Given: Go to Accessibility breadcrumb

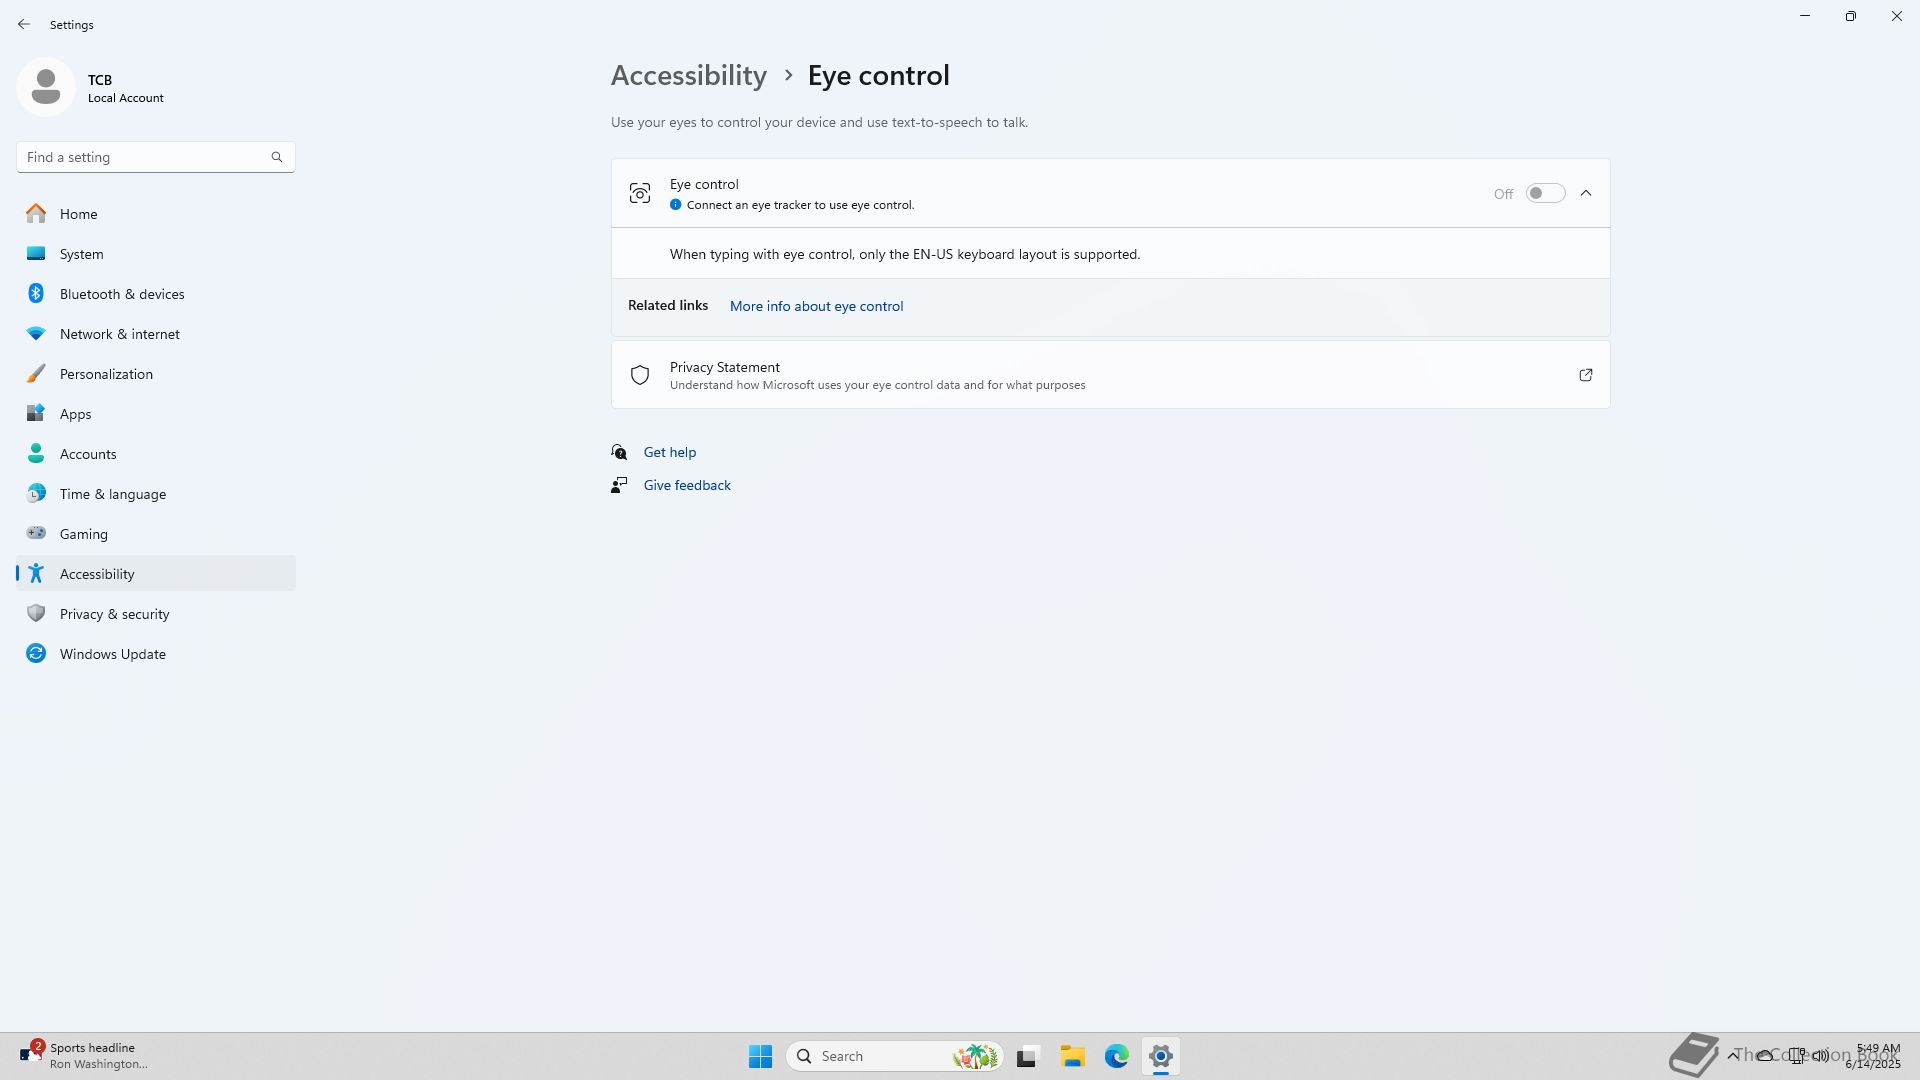Looking at the screenshot, I should [x=689, y=75].
